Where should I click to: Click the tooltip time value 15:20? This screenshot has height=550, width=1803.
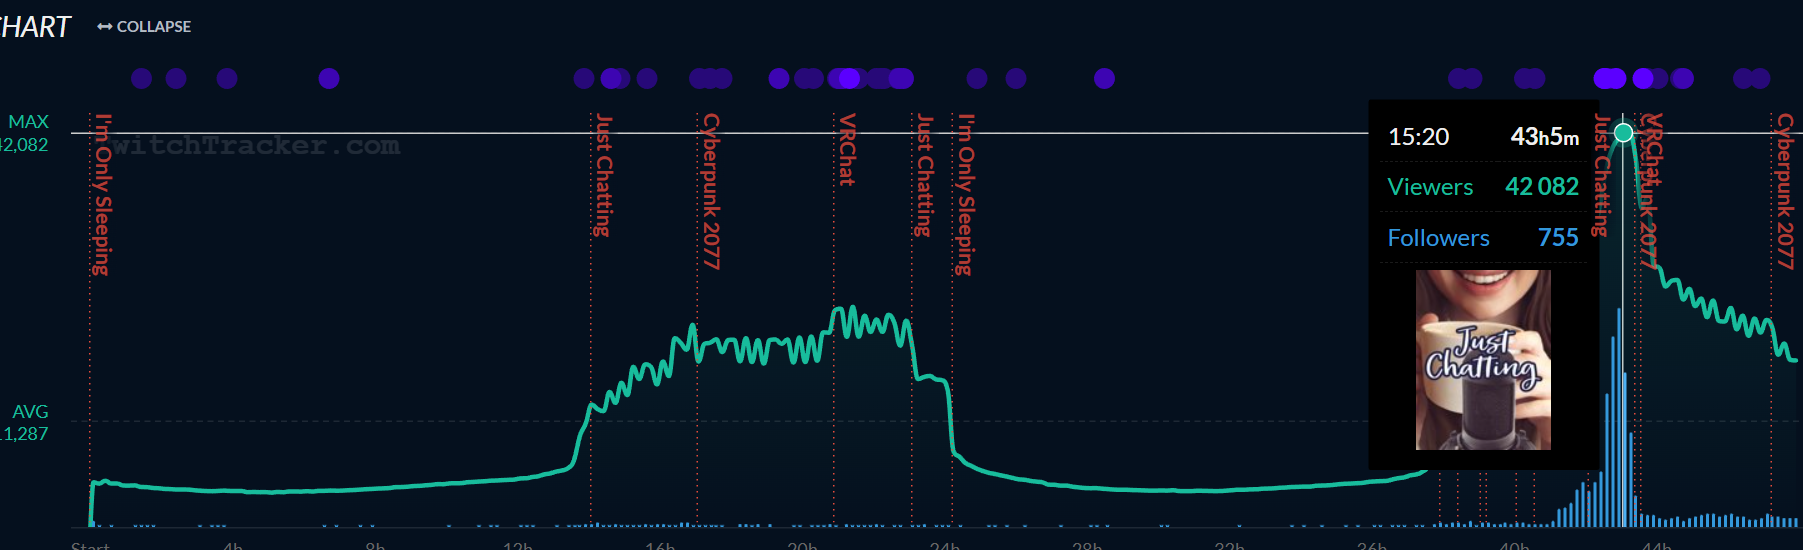[1418, 137]
